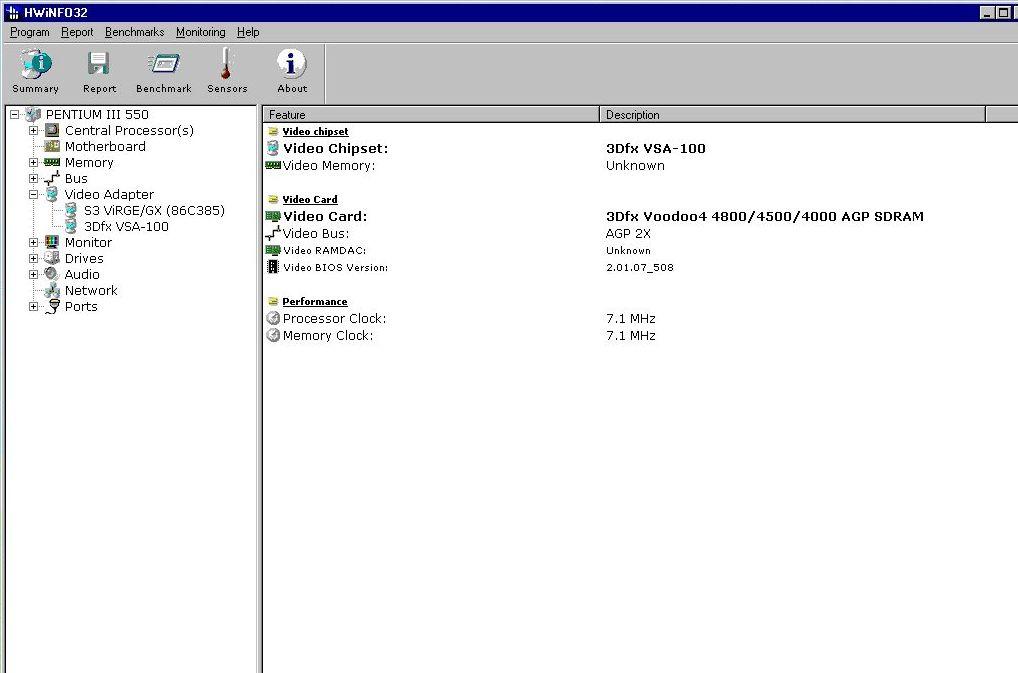Click the Audio speaker tree icon
Viewport: 1018px width, 673px height.
tap(52, 274)
